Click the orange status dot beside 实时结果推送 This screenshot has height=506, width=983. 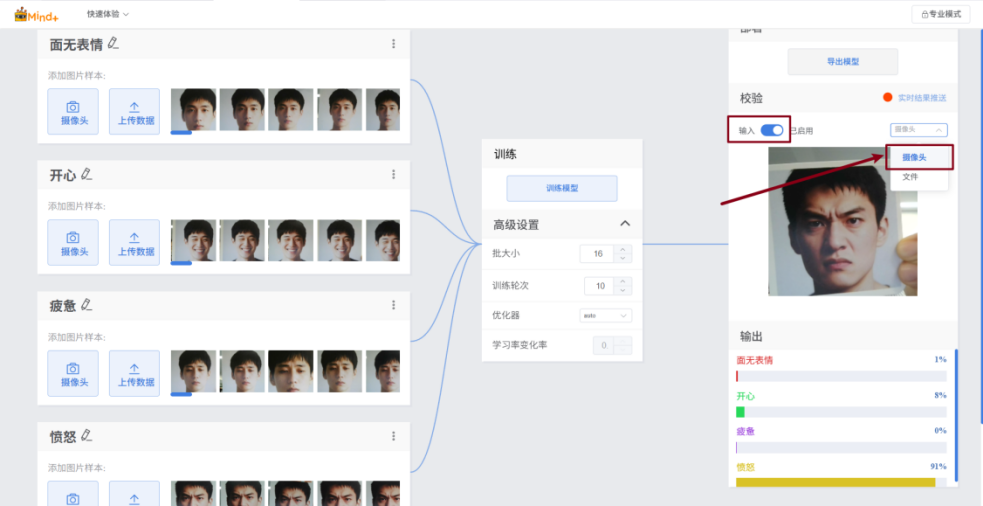tap(887, 97)
